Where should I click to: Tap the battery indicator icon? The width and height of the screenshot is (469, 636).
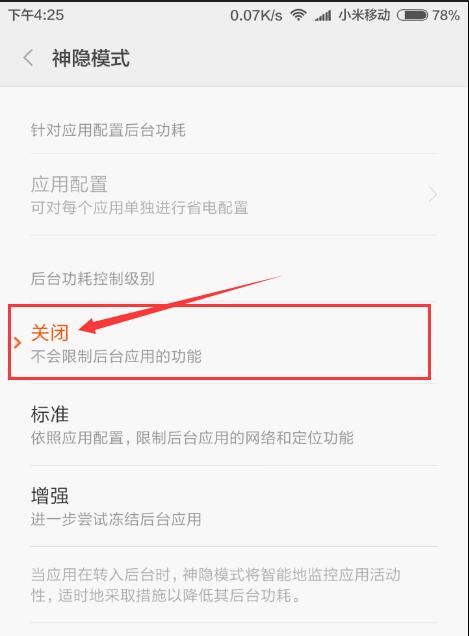click(x=412, y=15)
